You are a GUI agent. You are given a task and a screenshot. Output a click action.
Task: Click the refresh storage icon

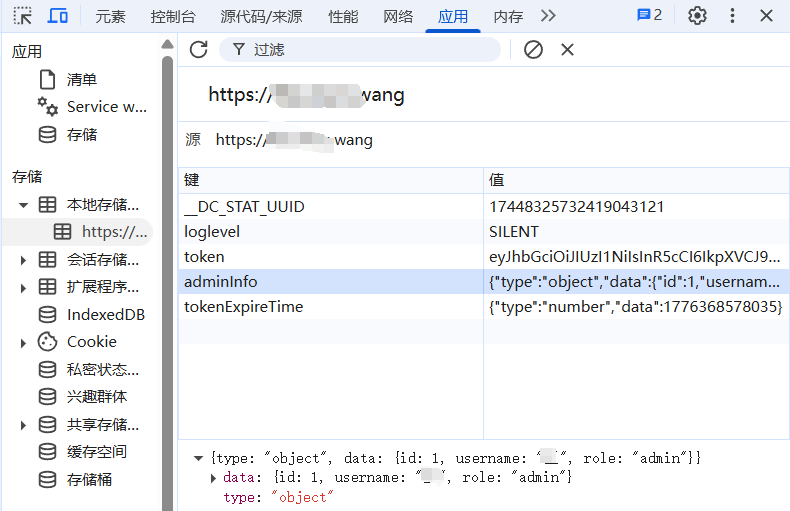pos(199,49)
